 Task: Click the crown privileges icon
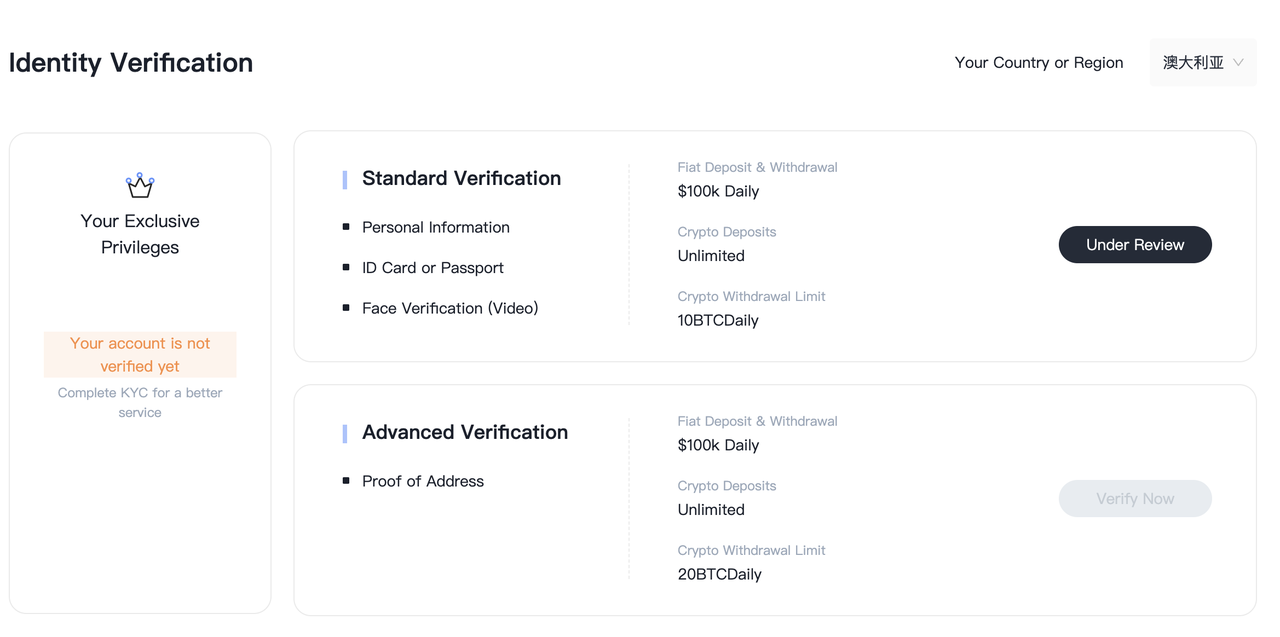140,185
